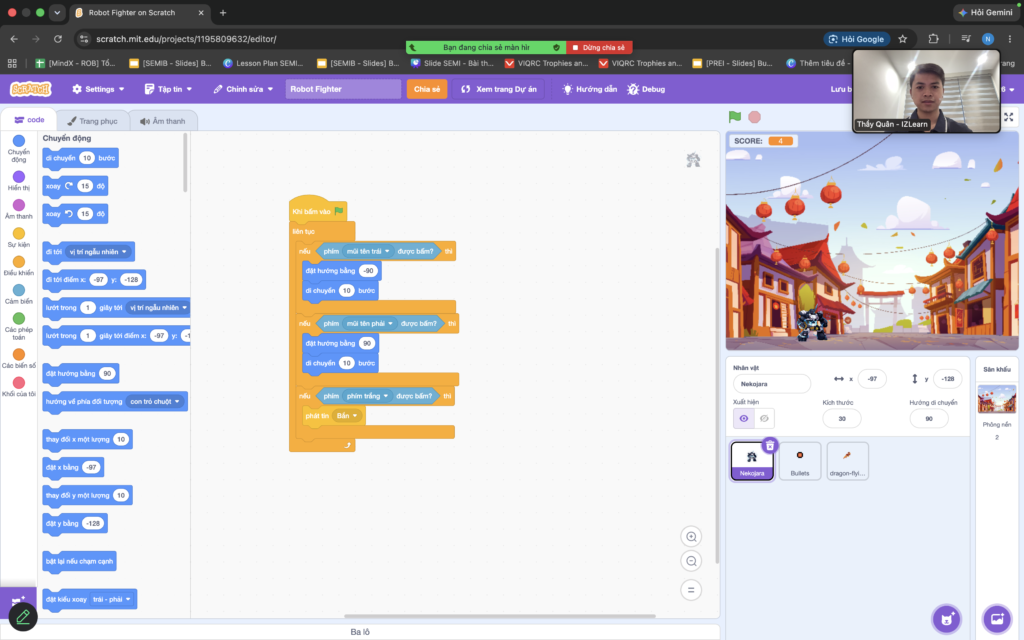Viewport: 1024px width, 640px height.
Task: Expand the Tập tin menu
Action: 168,89
